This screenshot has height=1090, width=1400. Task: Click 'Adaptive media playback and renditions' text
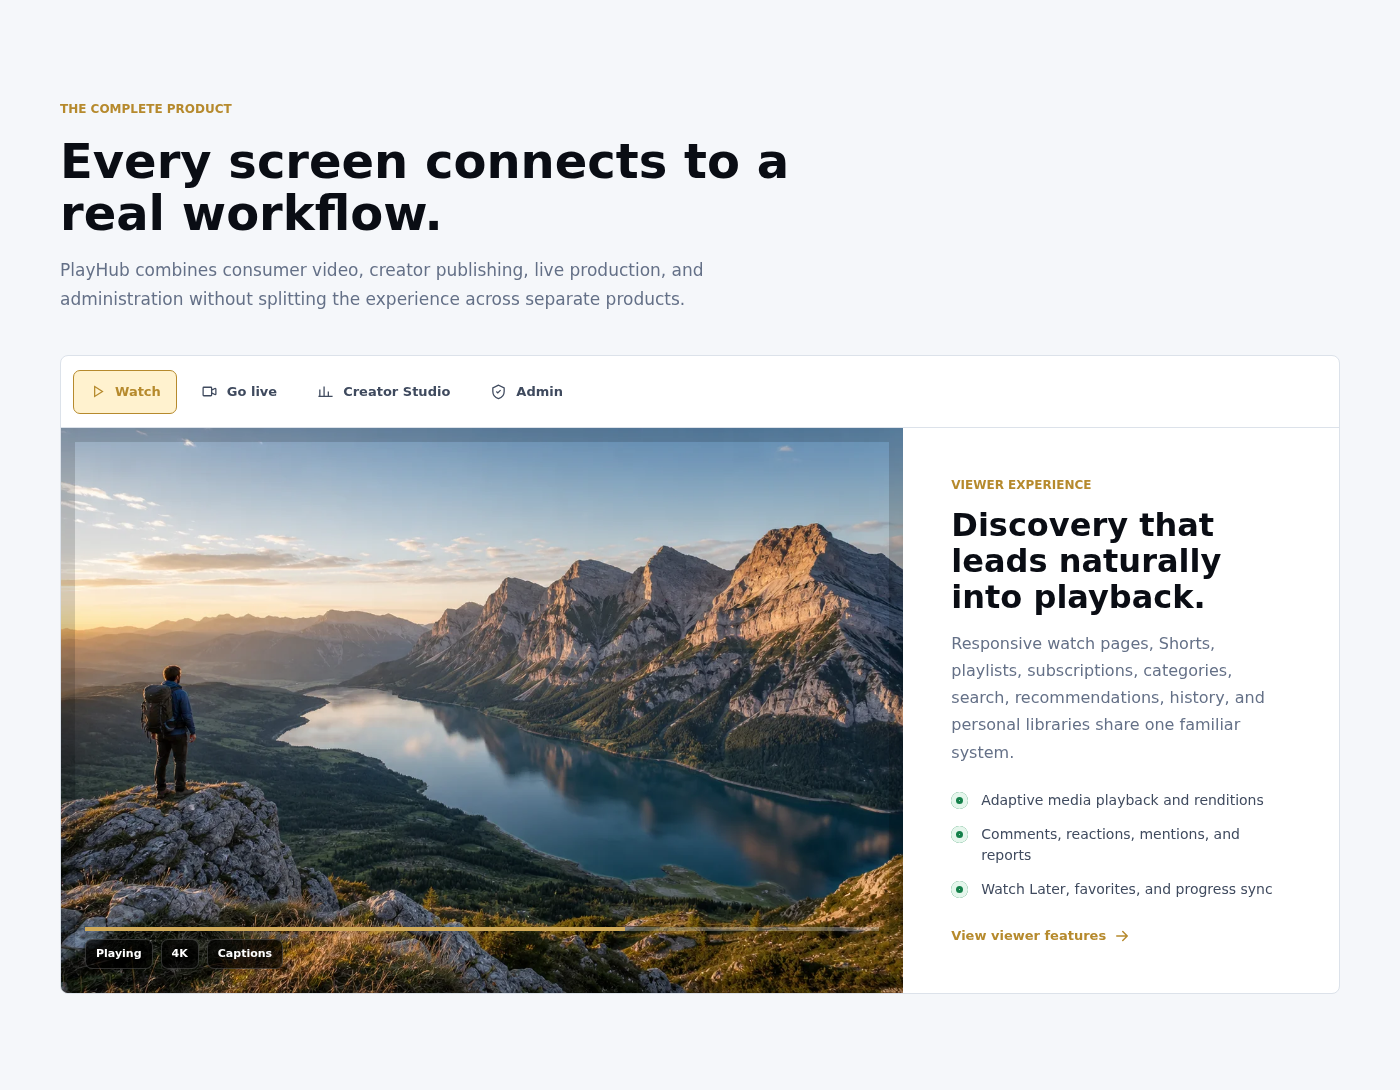tap(1122, 800)
